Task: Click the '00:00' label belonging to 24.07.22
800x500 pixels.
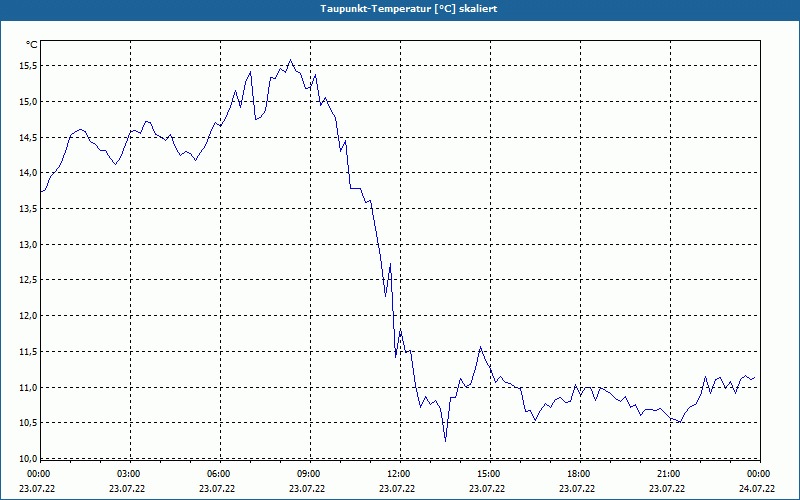Action: pyautogui.click(x=759, y=474)
